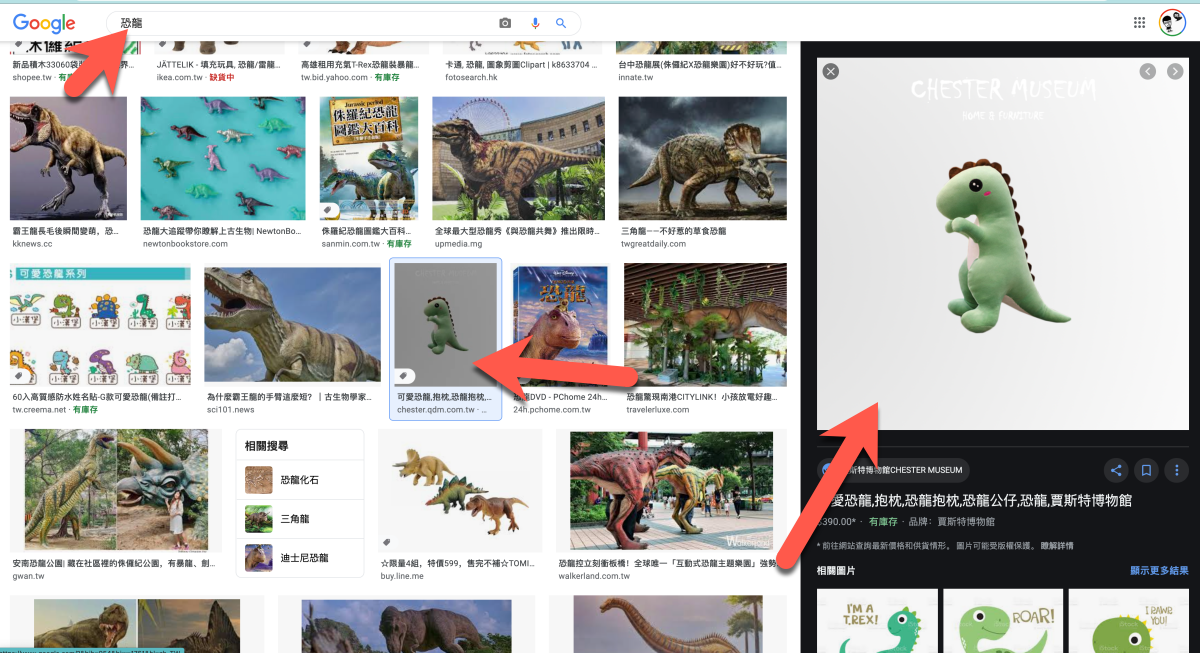Viewport: 1200px width, 653px height.
Task: Share the previewed dinosaur image
Action: [x=1117, y=470]
